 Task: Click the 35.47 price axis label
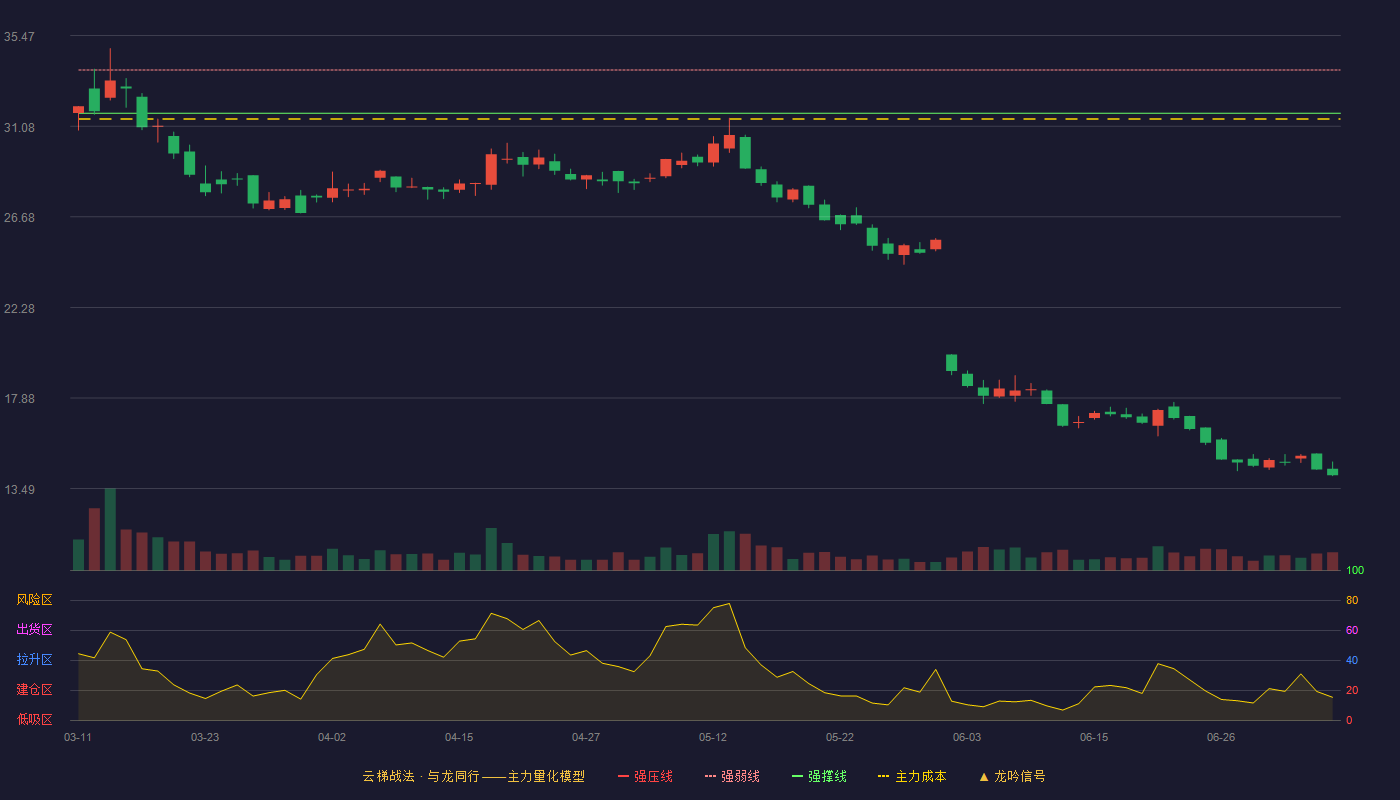[19, 37]
